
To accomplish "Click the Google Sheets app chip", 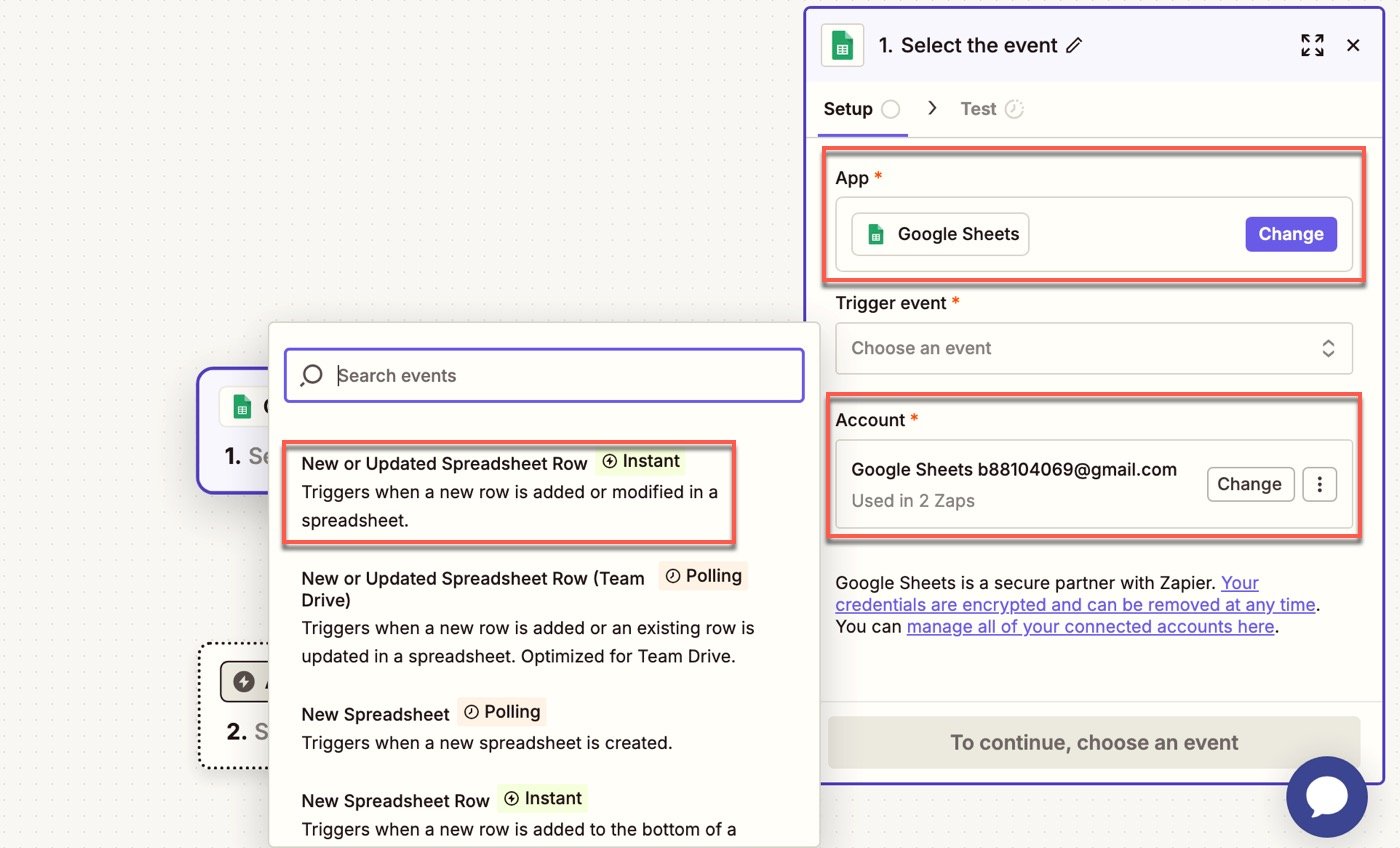I will pos(940,234).
